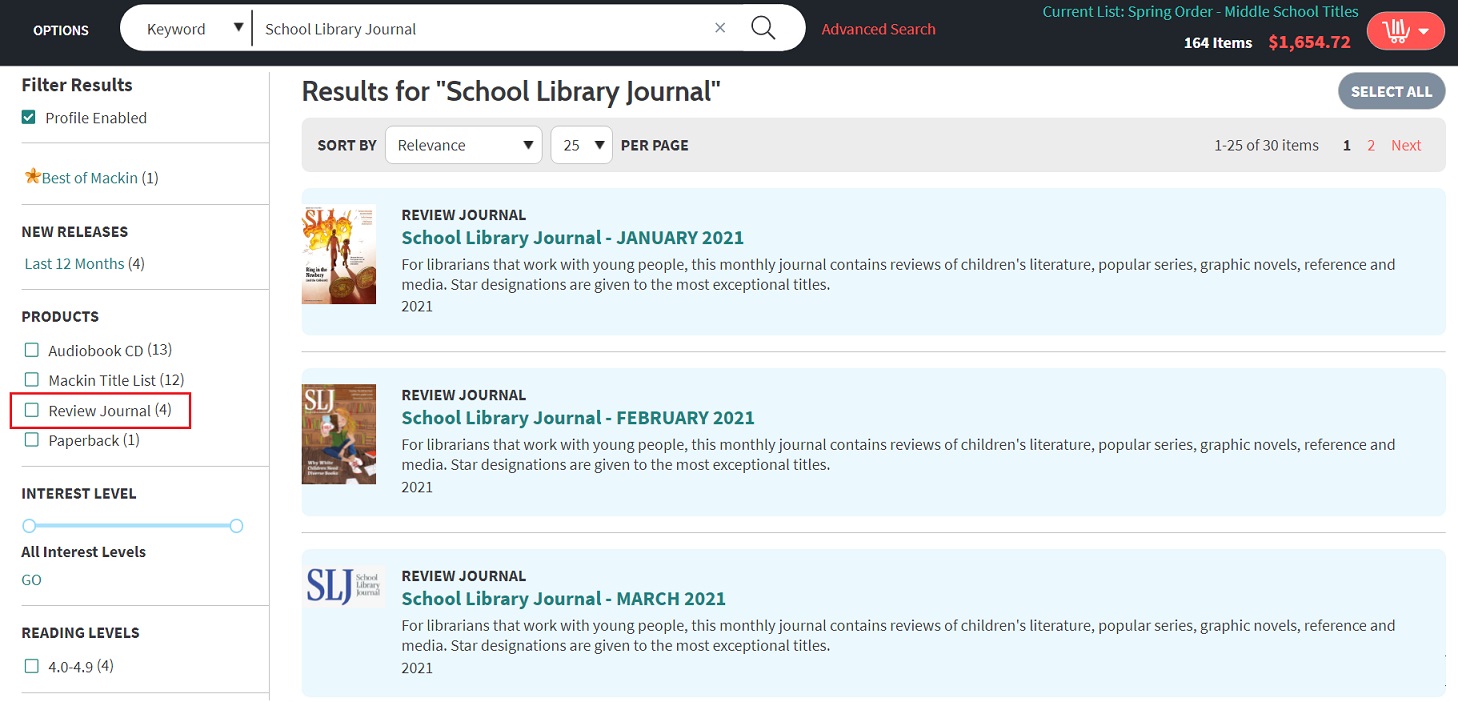The height and width of the screenshot is (702, 1458).
Task: Check the Audiobook CD product filter
Action: [x=32, y=350]
